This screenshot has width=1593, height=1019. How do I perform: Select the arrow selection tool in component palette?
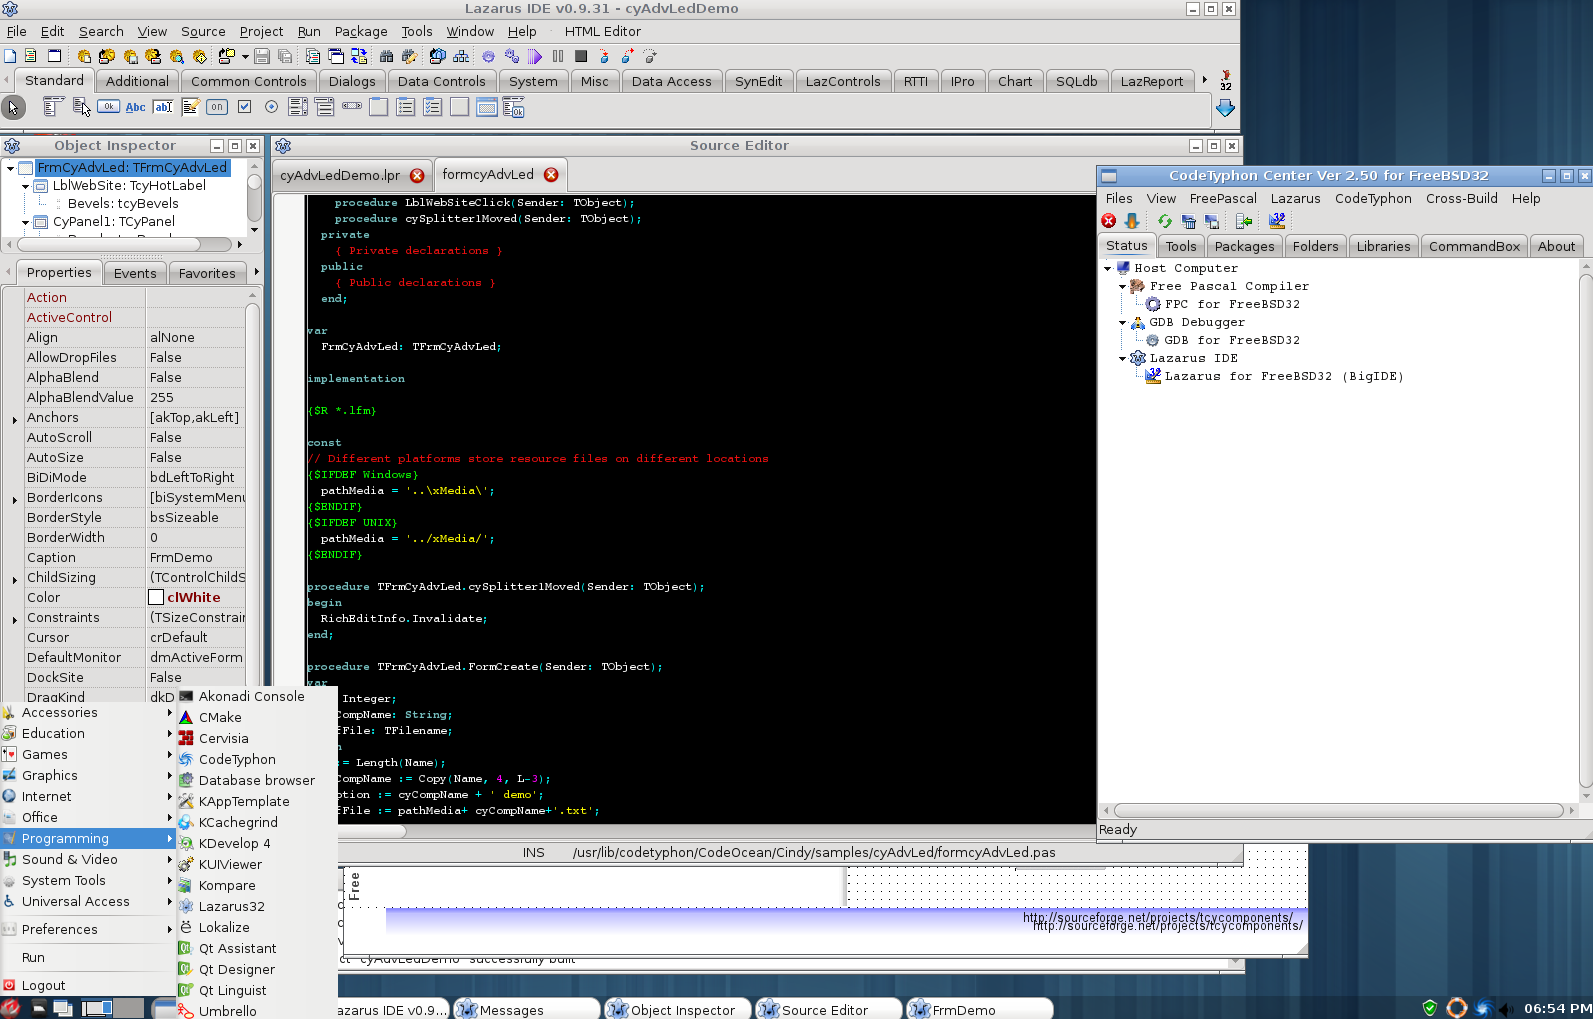13,107
